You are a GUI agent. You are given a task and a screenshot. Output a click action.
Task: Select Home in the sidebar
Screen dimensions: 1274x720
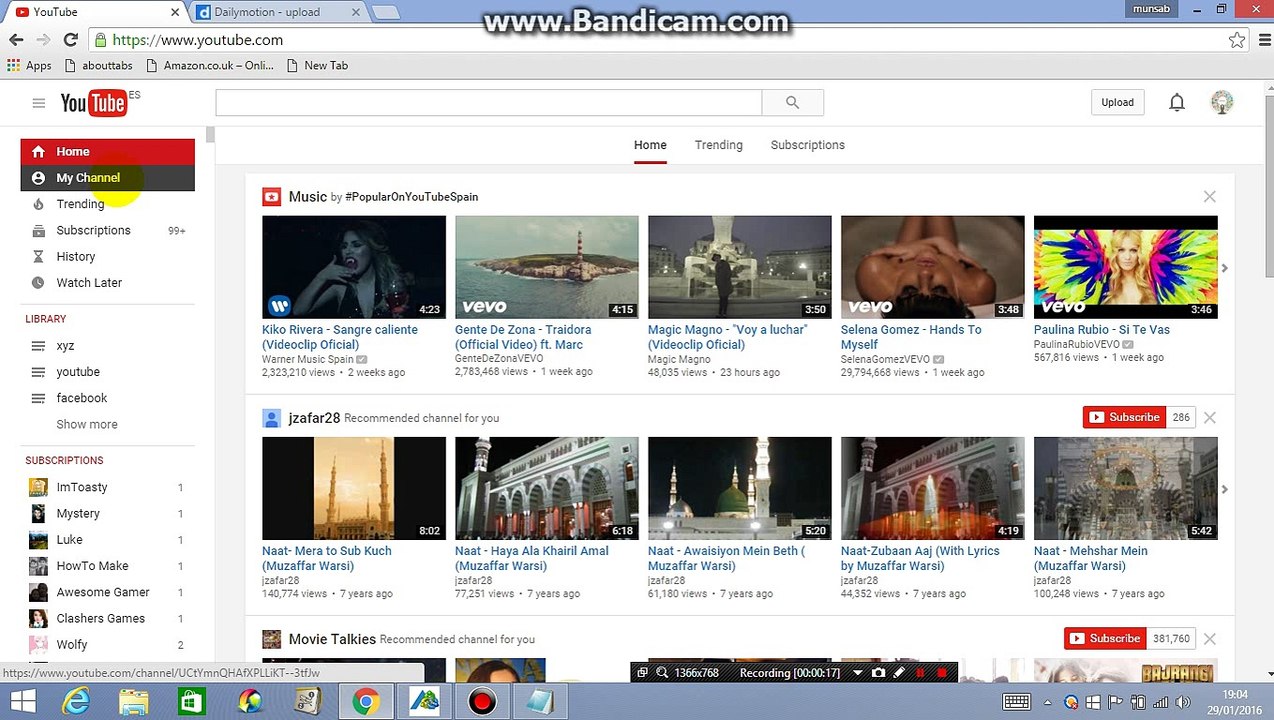107,151
